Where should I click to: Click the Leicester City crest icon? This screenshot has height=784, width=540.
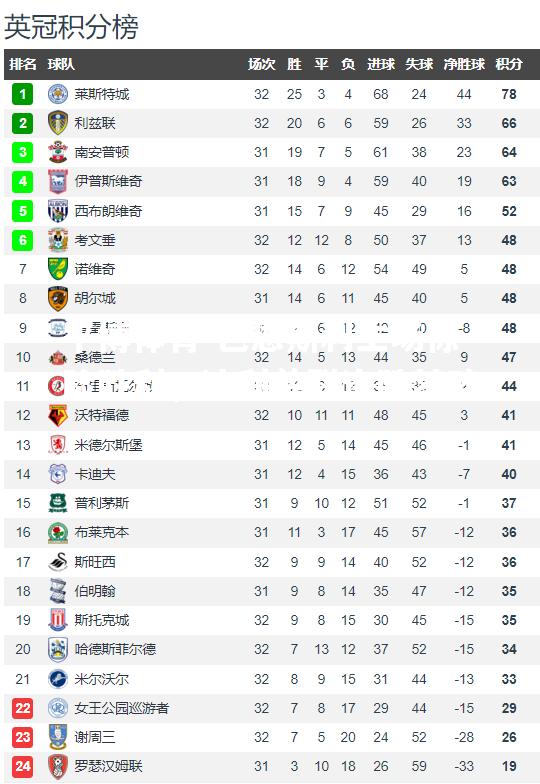coord(58,94)
